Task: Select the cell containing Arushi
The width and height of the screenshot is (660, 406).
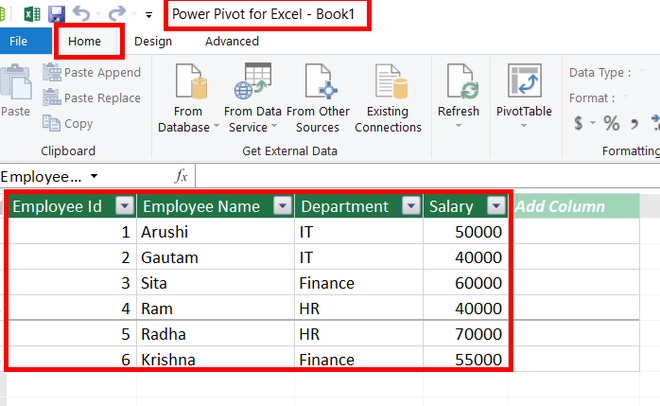Action: [x=215, y=231]
